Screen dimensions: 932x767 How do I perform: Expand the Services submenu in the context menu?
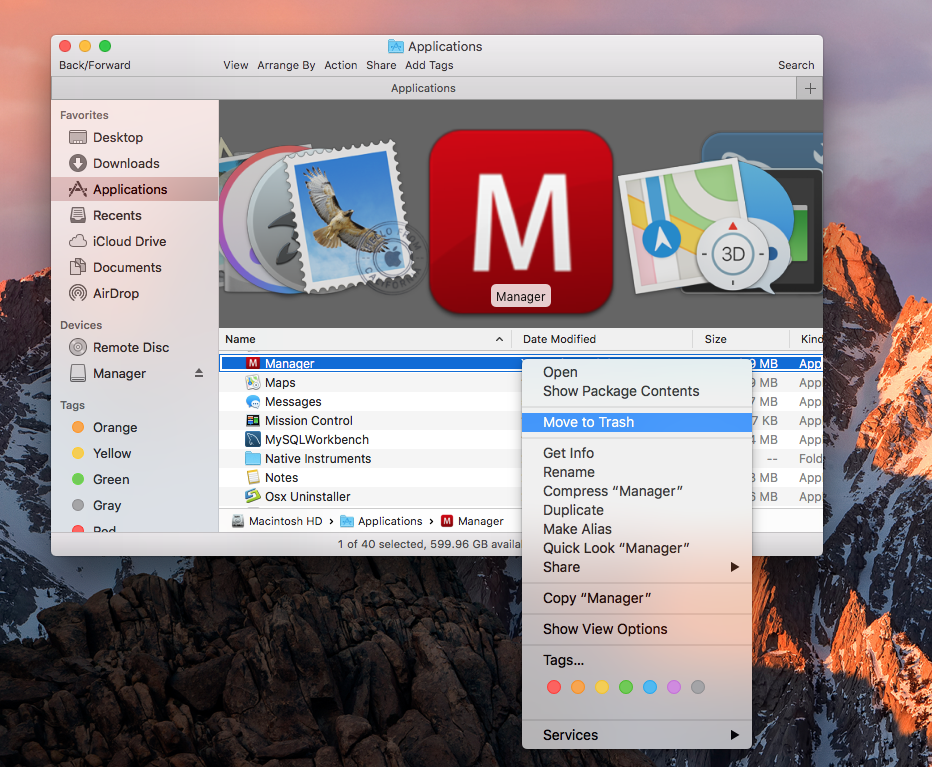point(735,735)
